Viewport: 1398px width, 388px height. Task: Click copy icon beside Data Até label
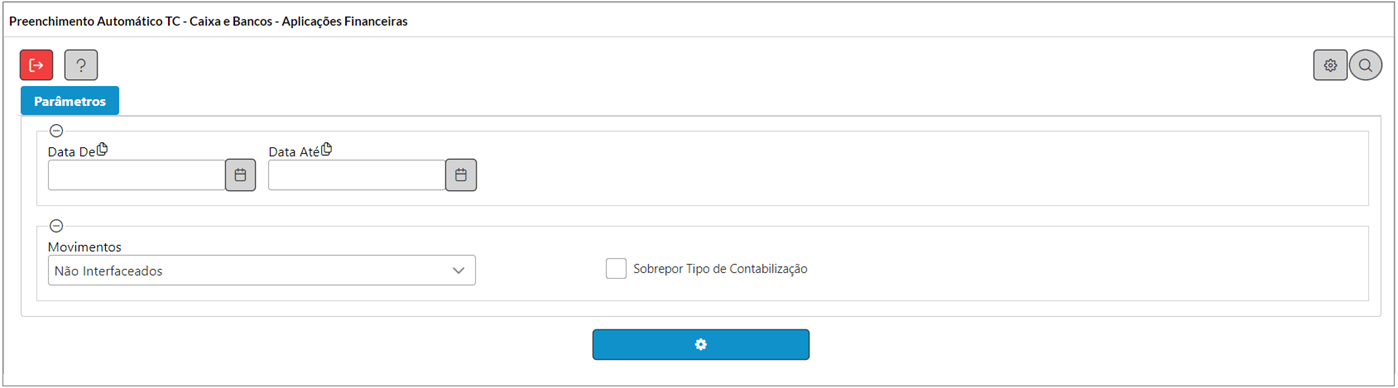[x=326, y=150]
